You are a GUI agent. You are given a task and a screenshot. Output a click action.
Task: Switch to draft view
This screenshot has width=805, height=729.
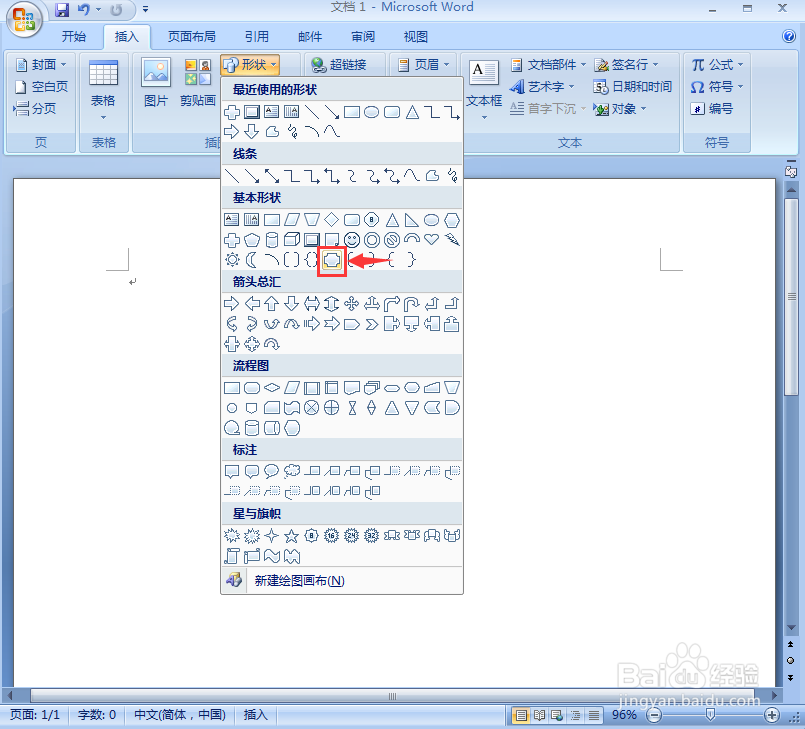click(593, 715)
